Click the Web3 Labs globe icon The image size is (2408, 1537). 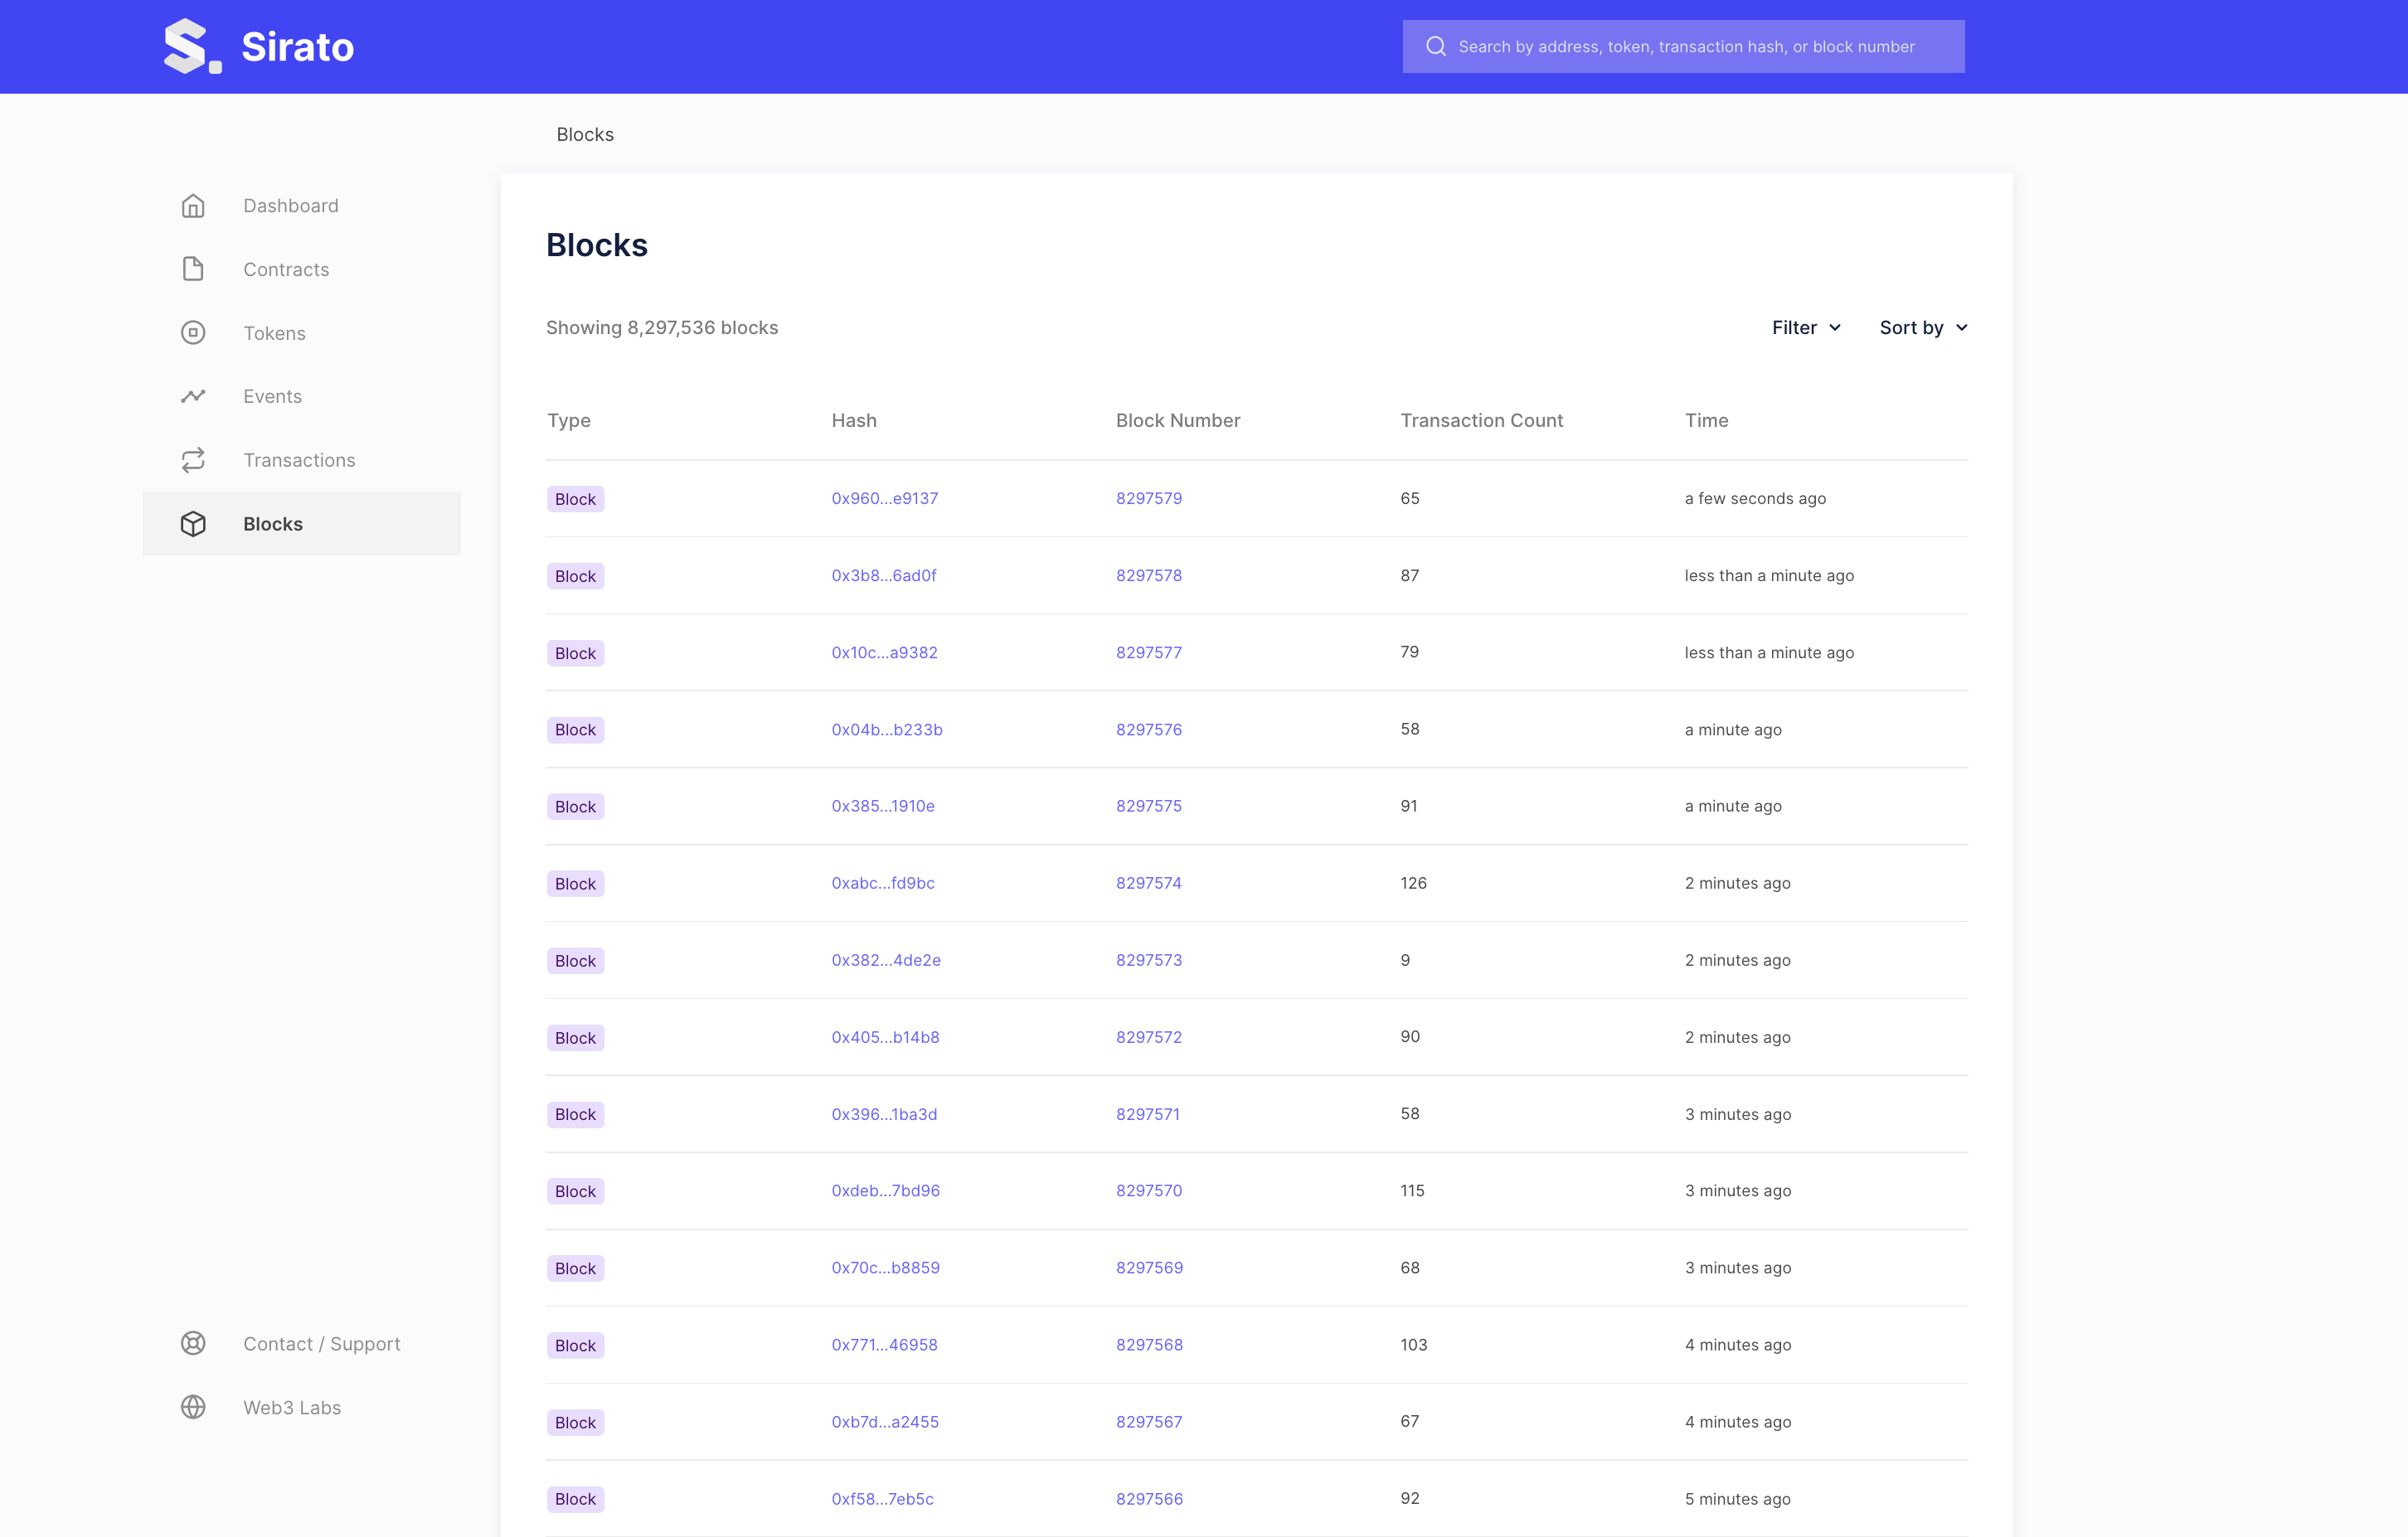[192, 1407]
